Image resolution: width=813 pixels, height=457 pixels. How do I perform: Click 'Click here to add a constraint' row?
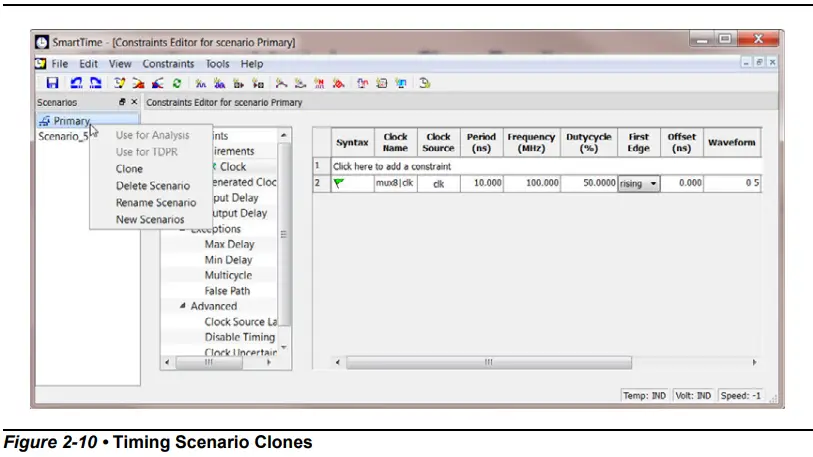click(x=546, y=167)
